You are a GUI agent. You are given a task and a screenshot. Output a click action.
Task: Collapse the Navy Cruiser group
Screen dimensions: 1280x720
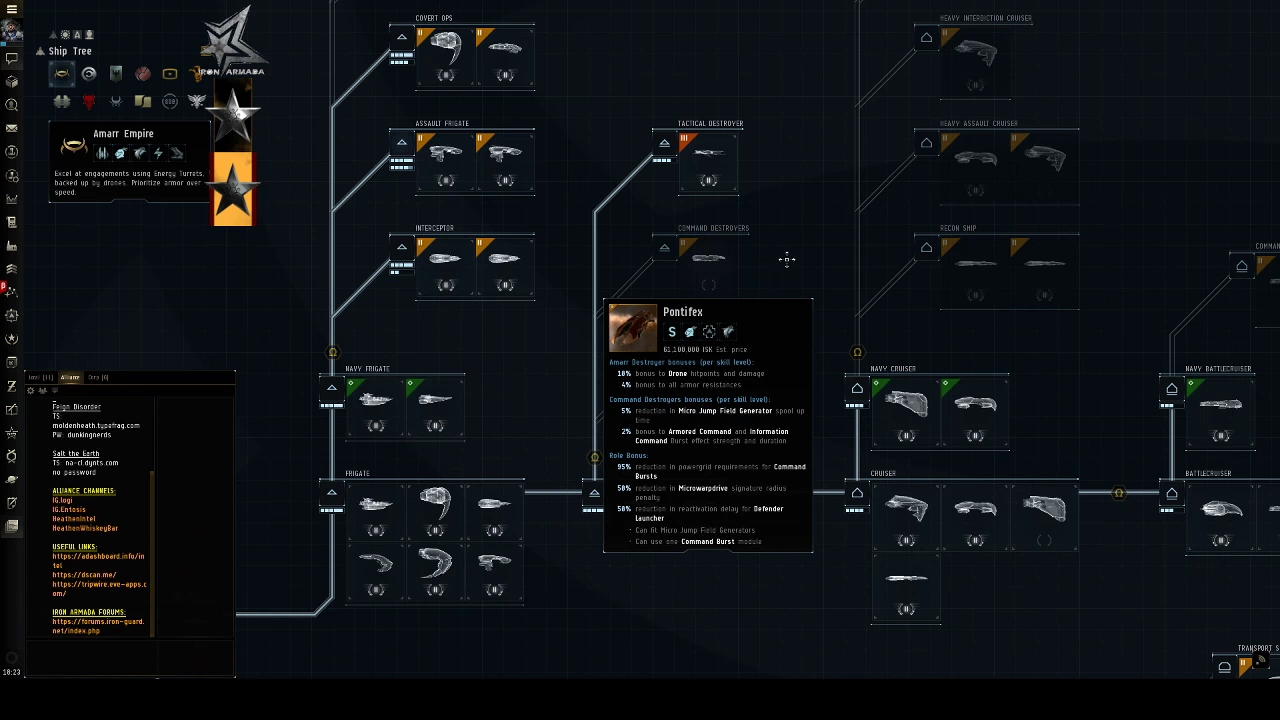coord(857,388)
